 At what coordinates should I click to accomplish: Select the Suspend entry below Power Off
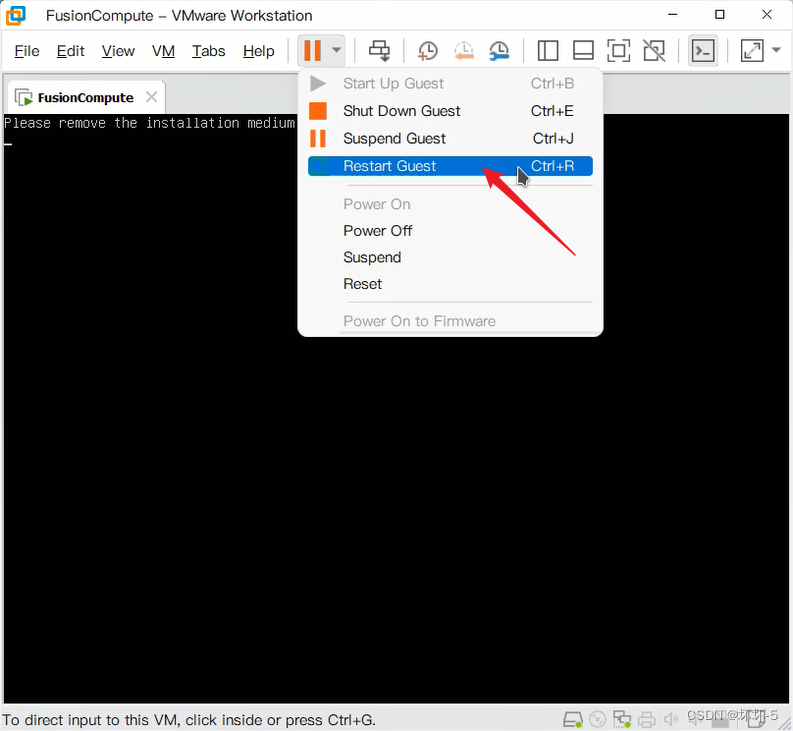450,257
